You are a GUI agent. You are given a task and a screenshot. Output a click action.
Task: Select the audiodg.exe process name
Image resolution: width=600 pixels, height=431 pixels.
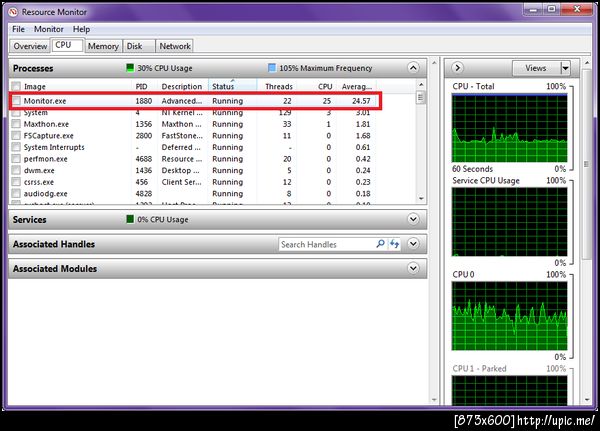coord(46,193)
